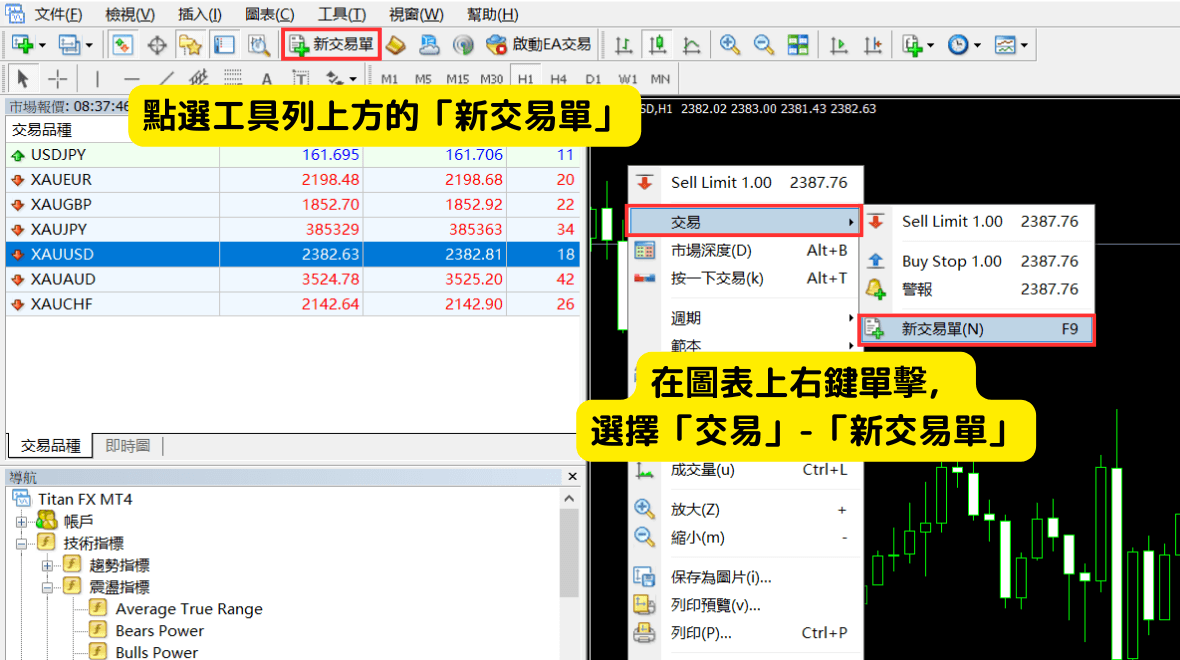
Task: Click the zoom in magnifier toolbar icon
Action: coord(730,45)
